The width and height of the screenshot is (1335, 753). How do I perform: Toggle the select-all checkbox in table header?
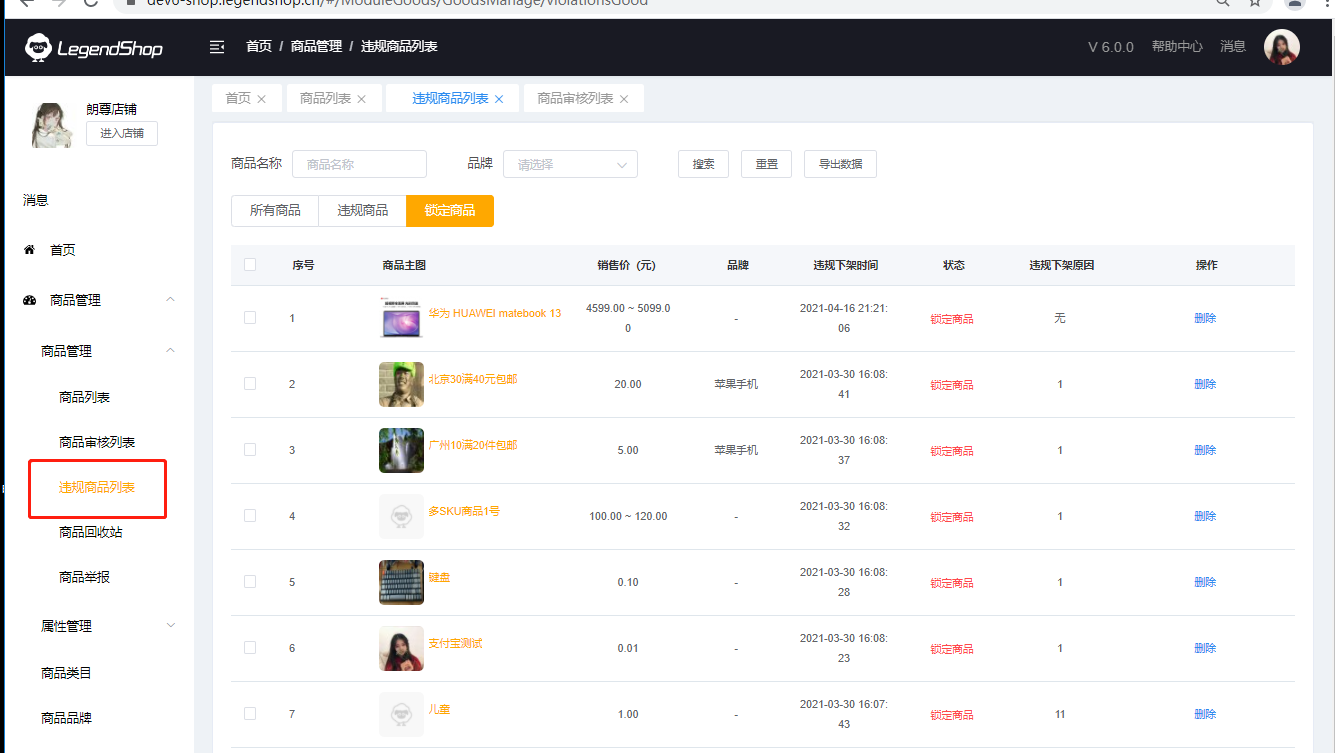250,265
